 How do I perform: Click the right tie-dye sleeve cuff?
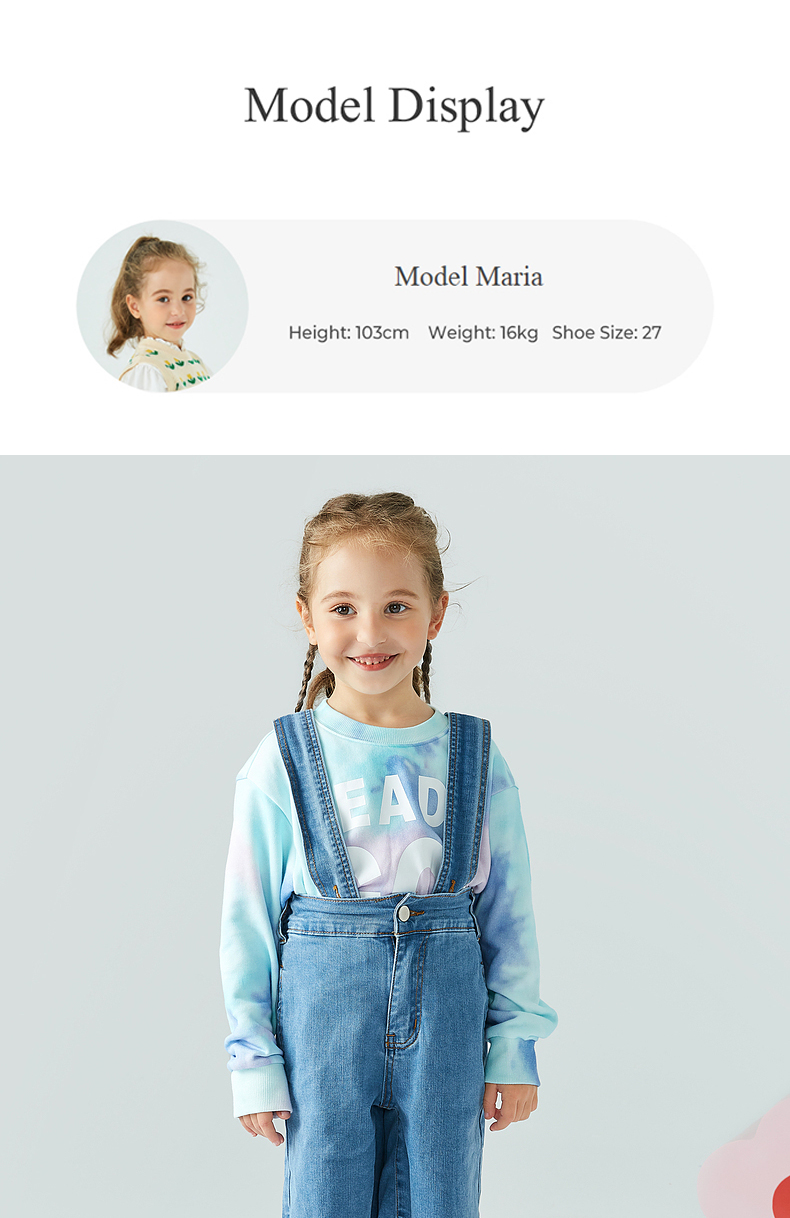tap(512, 1062)
